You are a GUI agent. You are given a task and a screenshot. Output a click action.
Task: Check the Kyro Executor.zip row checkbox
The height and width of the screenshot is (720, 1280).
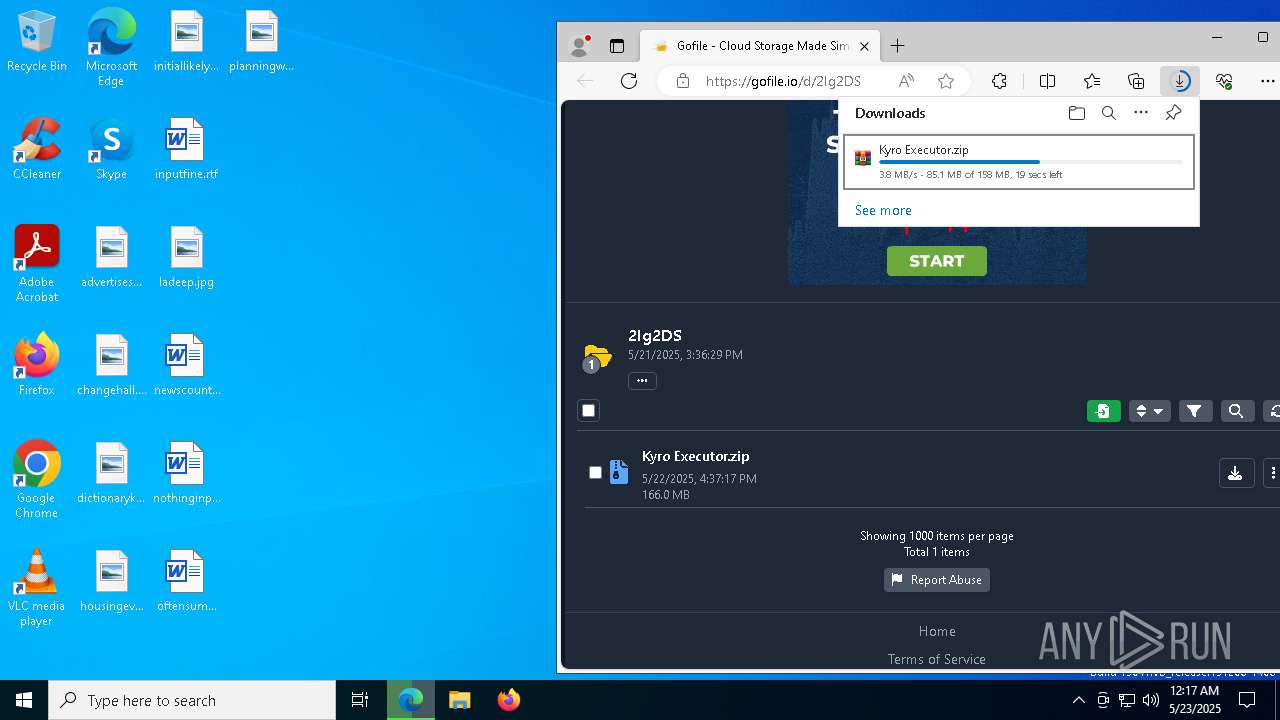[595, 472]
